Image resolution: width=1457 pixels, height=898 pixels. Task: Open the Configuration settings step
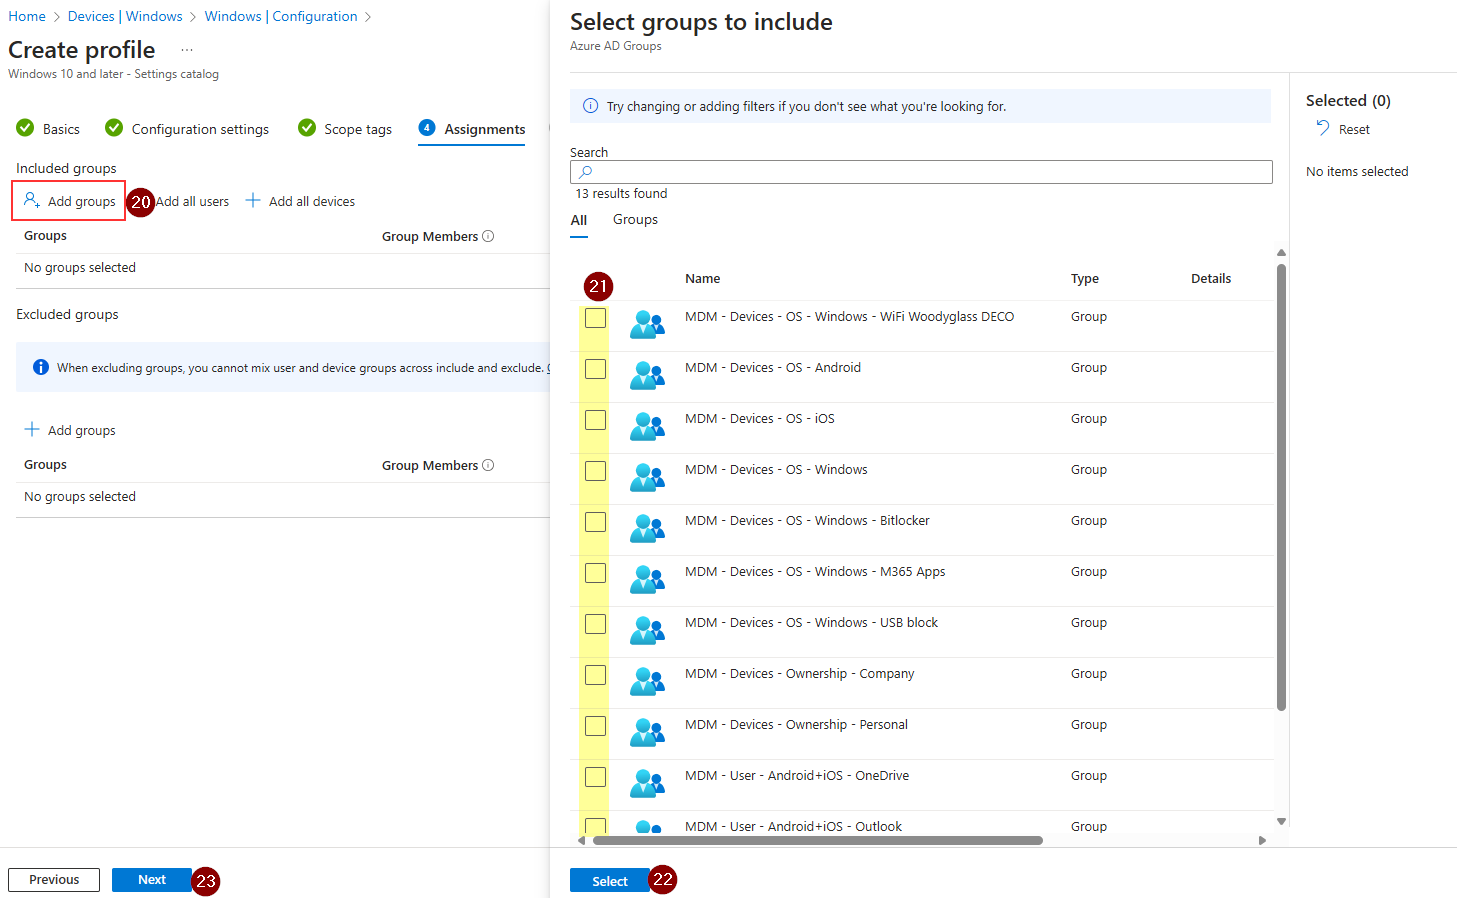187,129
